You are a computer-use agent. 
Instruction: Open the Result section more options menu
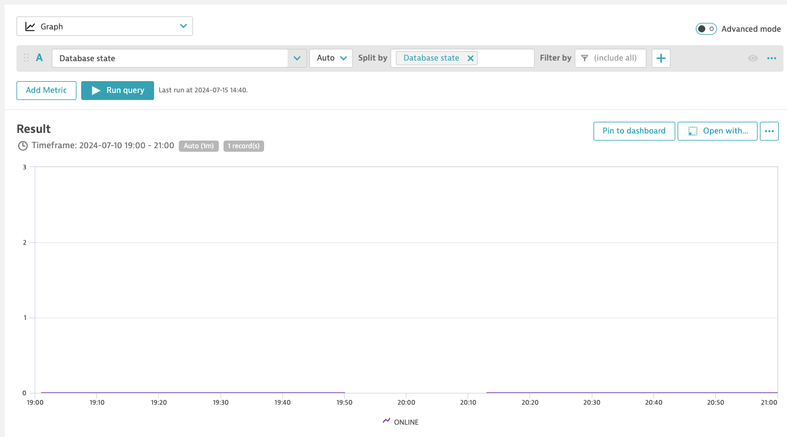coord(769,131)
